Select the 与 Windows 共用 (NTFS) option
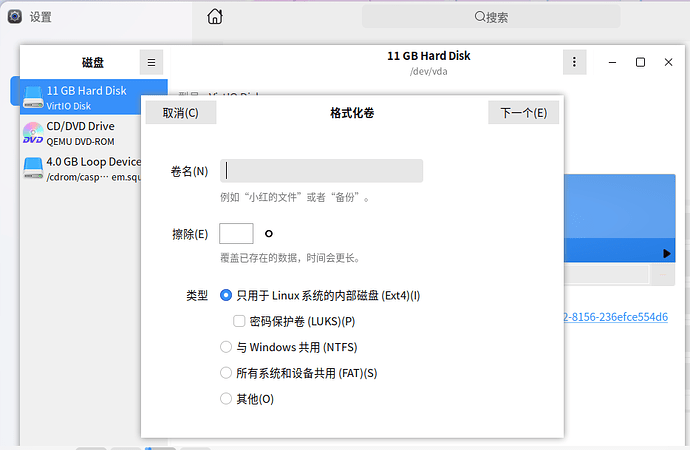Screen dimensions: 690x450 click(225, 347)
